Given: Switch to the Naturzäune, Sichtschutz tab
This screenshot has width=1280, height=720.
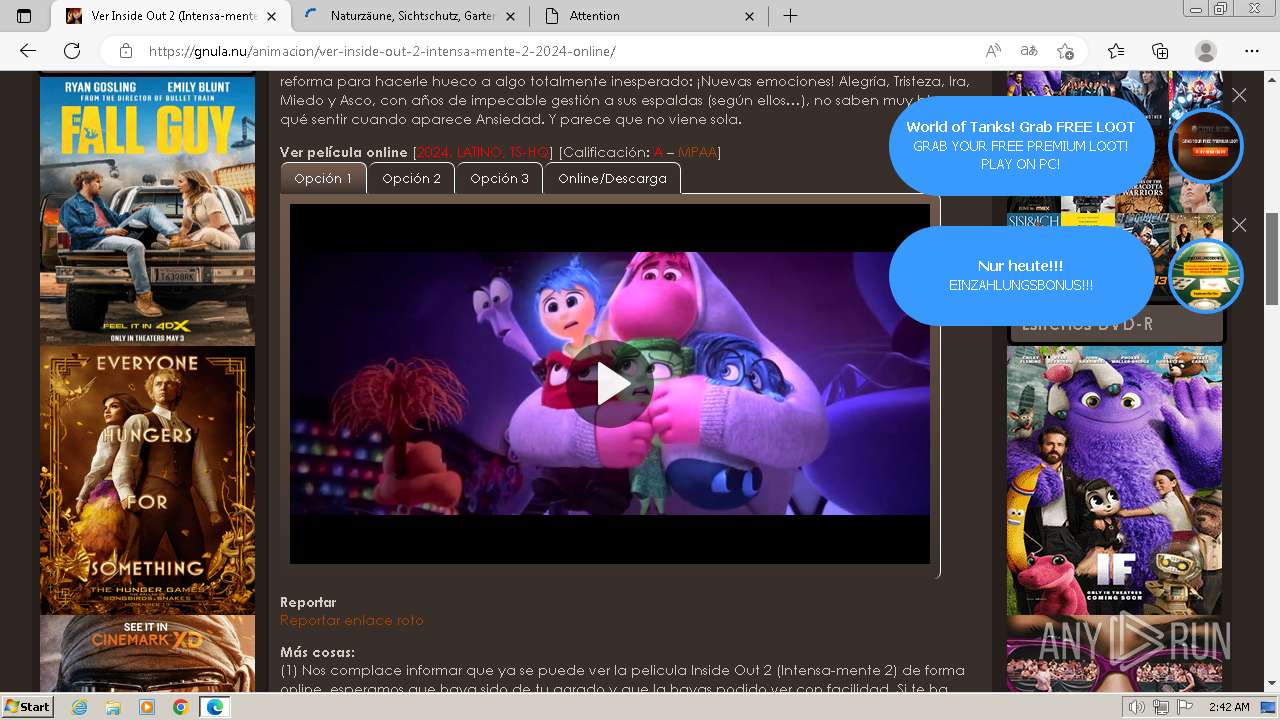Looking at the screenshot, I should [413, 16].
